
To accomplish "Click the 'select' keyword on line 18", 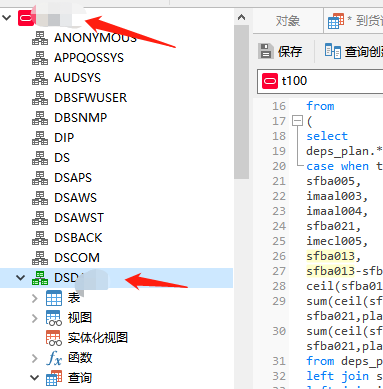I will (327, 136).
